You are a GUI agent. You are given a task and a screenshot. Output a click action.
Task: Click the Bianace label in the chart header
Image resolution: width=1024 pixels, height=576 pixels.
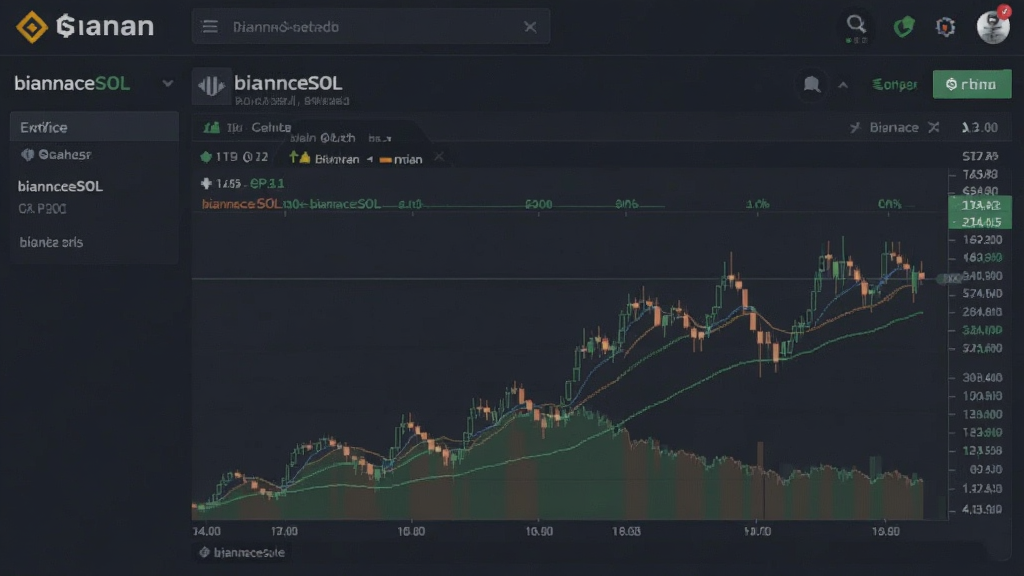[x=894, y=127]
